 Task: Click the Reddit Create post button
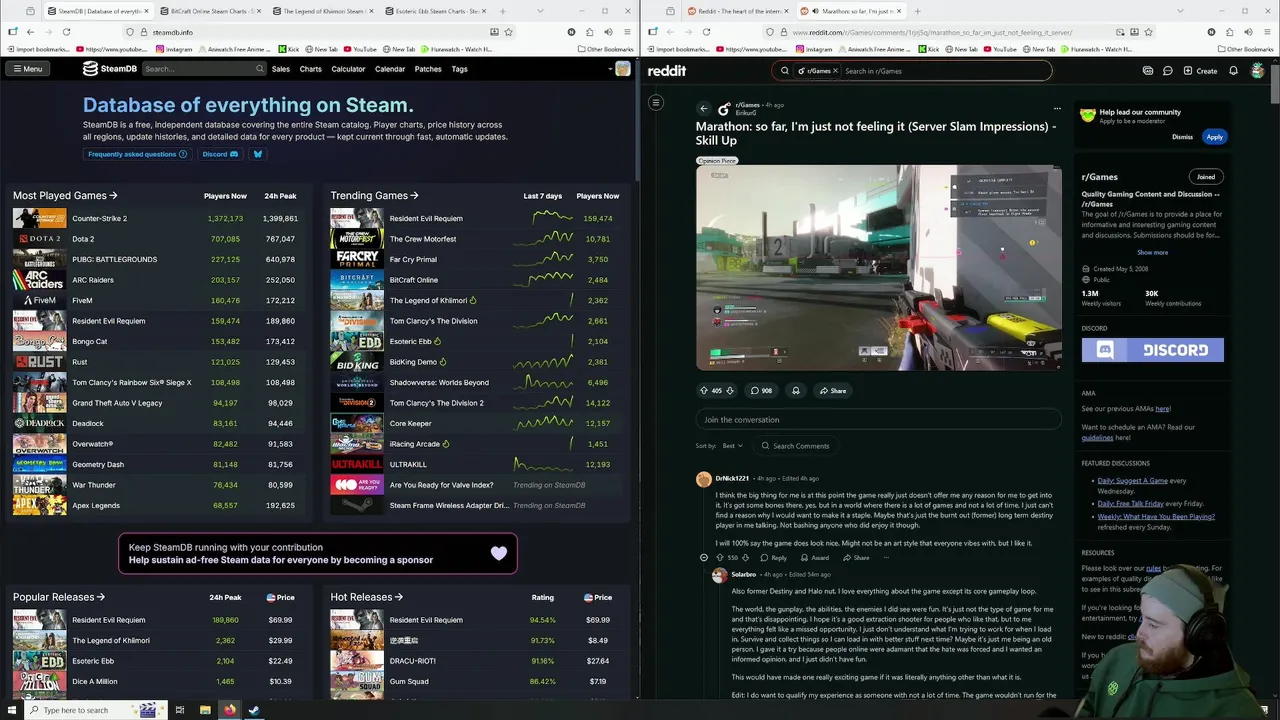coord(1200,71)
